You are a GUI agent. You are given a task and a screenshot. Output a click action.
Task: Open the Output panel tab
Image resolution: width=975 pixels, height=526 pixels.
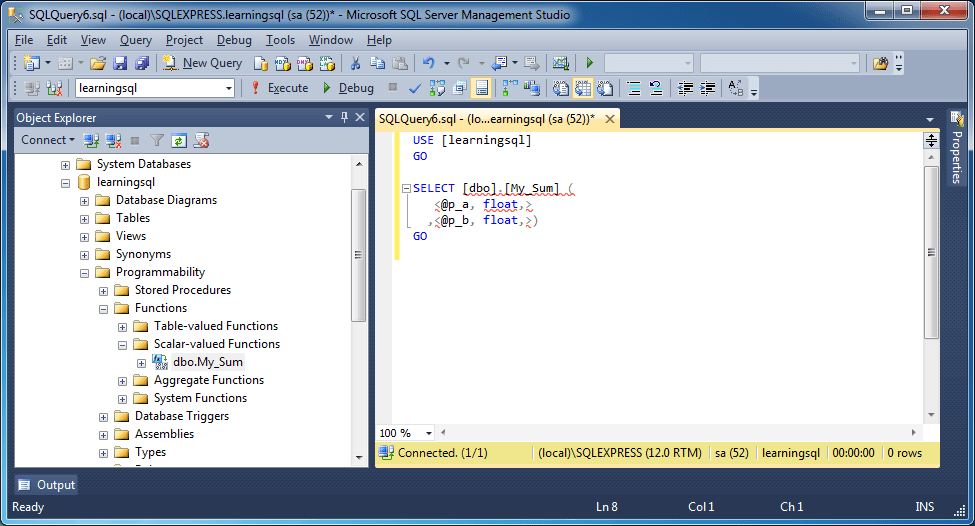pyautogui.click(x=47, y=485)
